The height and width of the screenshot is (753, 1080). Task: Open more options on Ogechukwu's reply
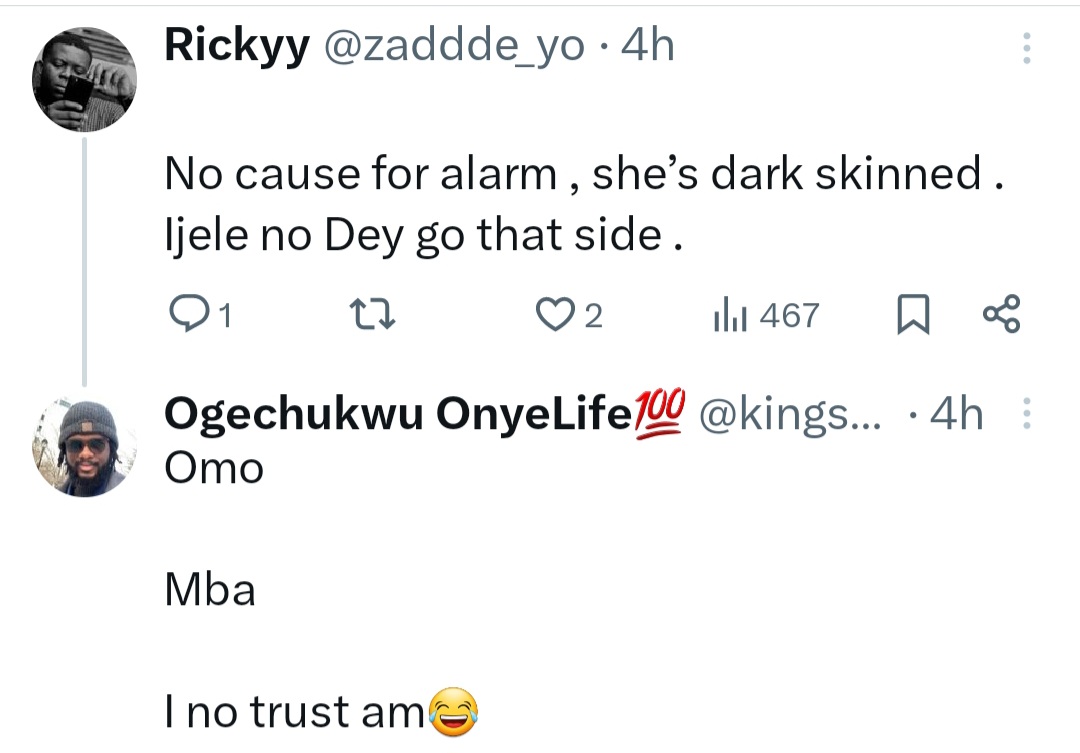click(1024, 415)
